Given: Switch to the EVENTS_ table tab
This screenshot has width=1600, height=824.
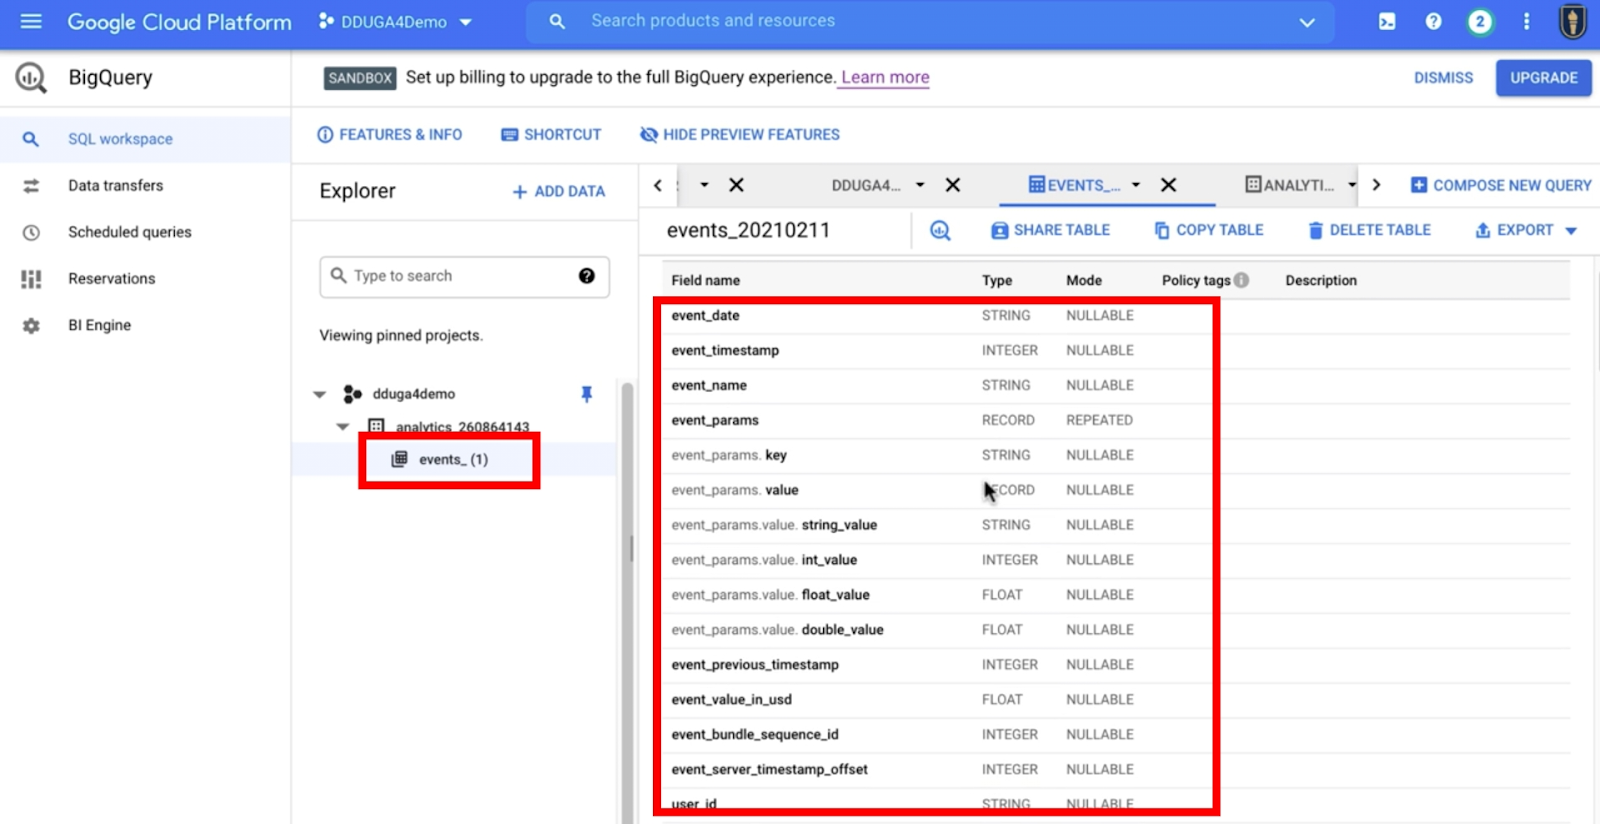Looking at the screenshot, I should coord(1075,185).
